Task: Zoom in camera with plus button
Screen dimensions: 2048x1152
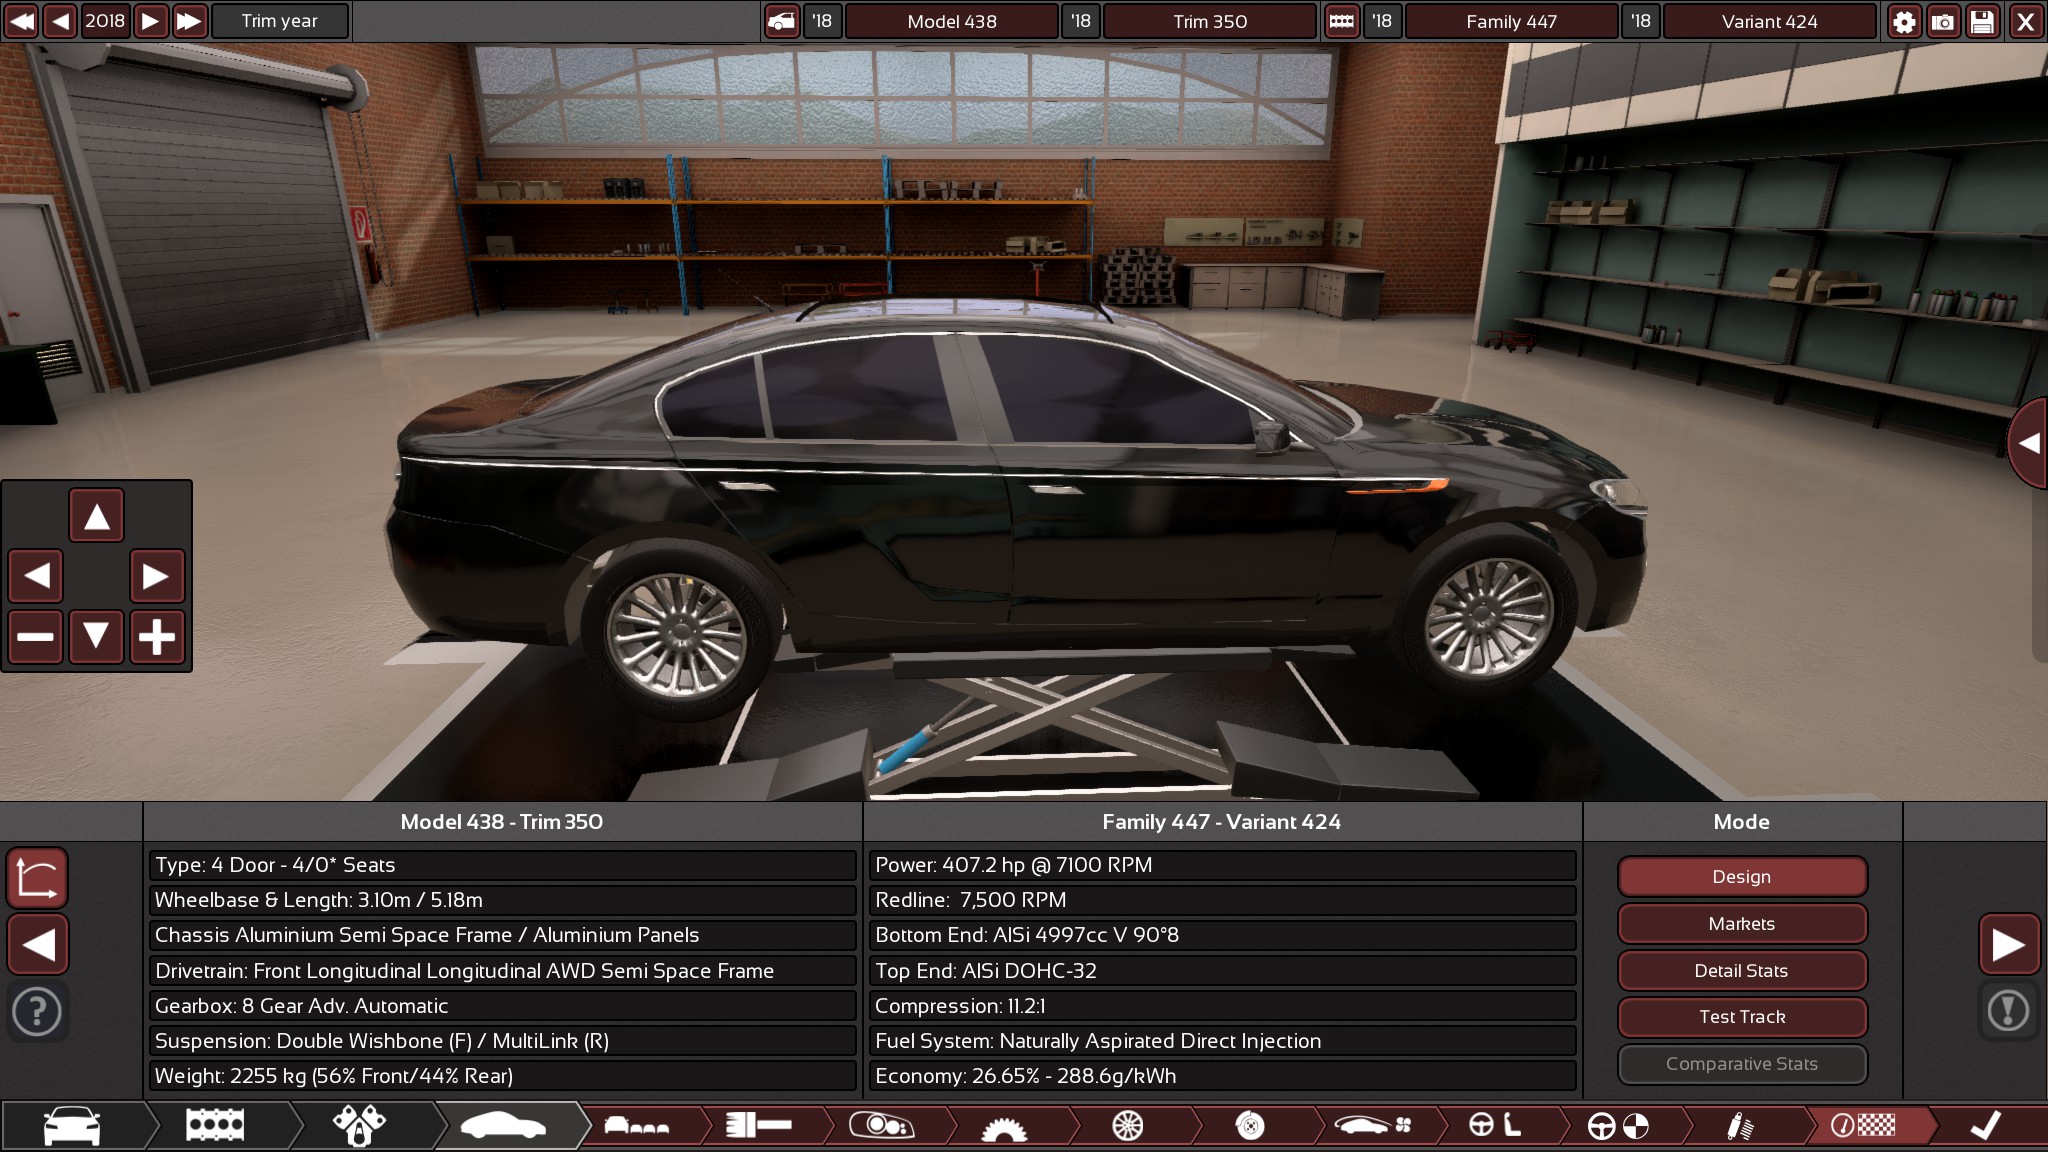Action: coord(157,636)
